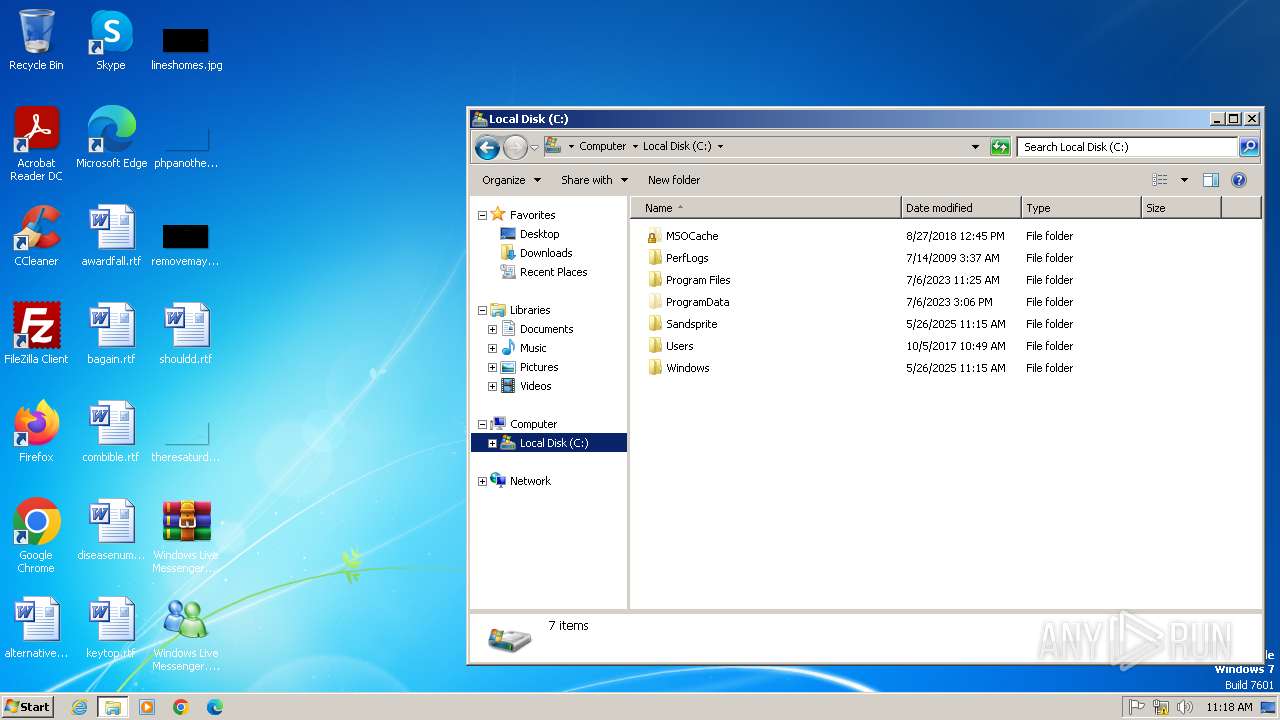
Task: Select the bagain.rtf desktop file
Action: (x=111, y=334)
